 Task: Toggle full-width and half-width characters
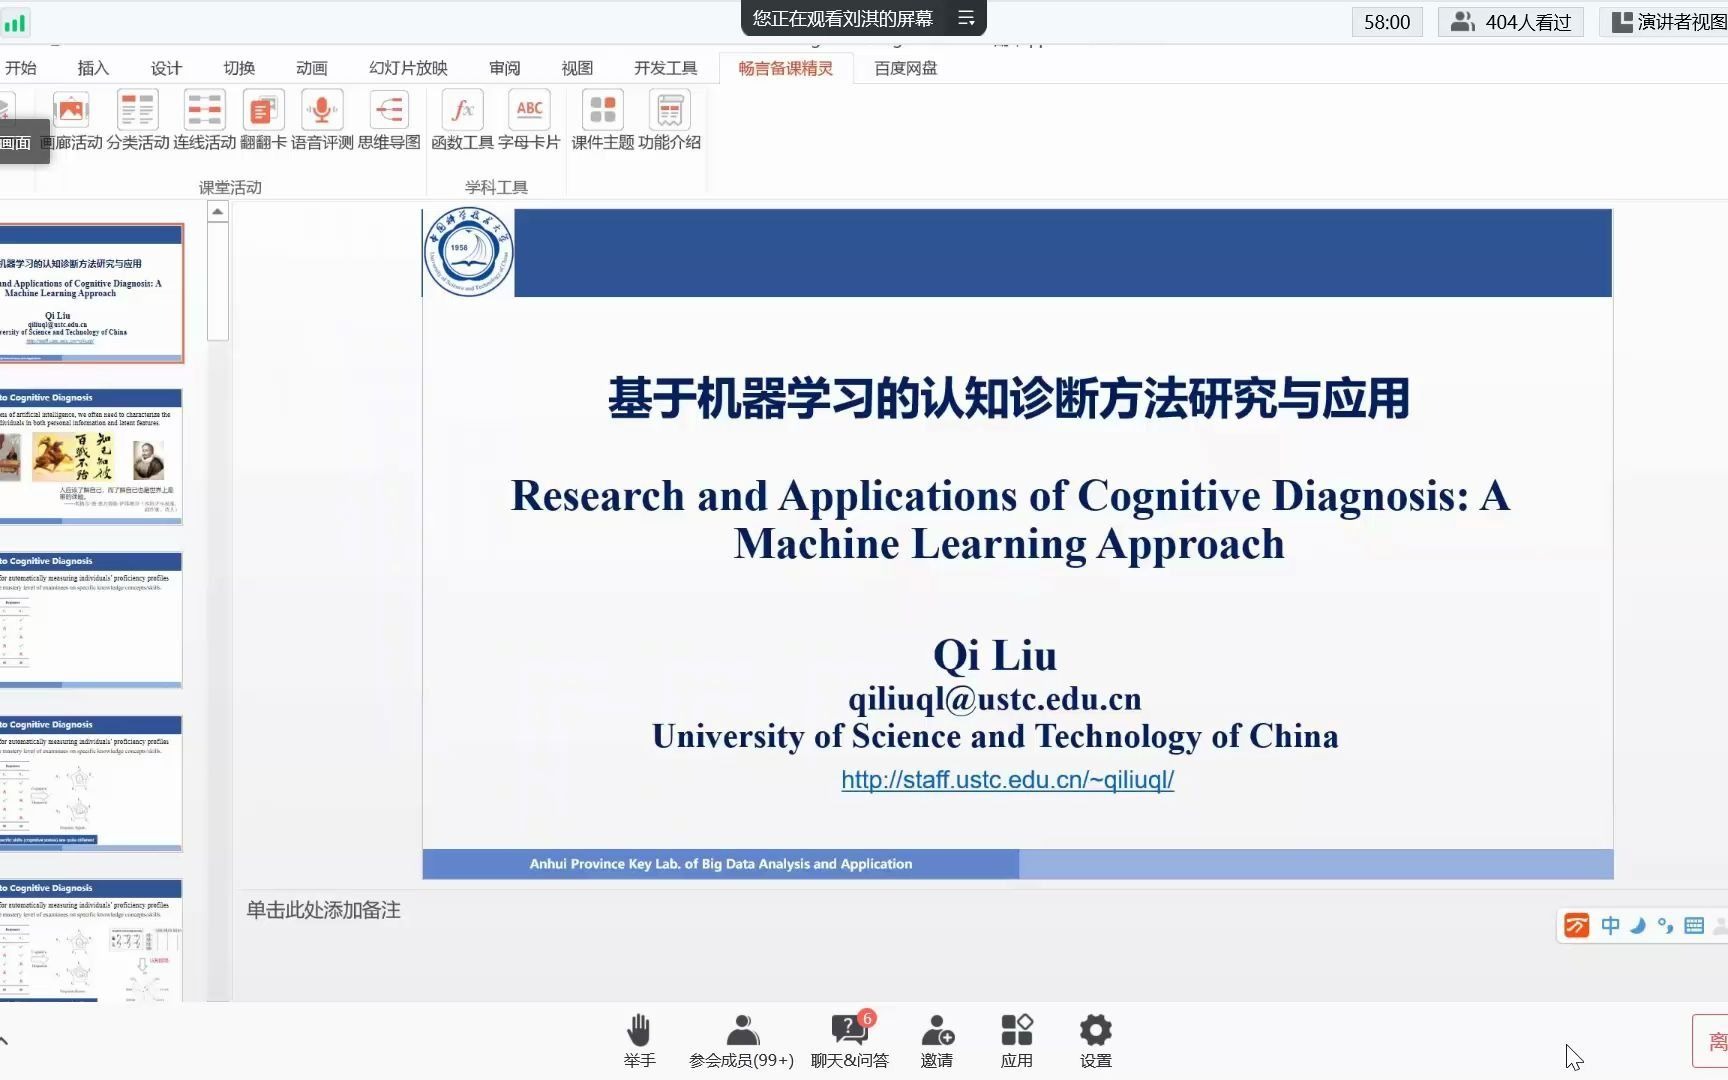click(1638, 925)
